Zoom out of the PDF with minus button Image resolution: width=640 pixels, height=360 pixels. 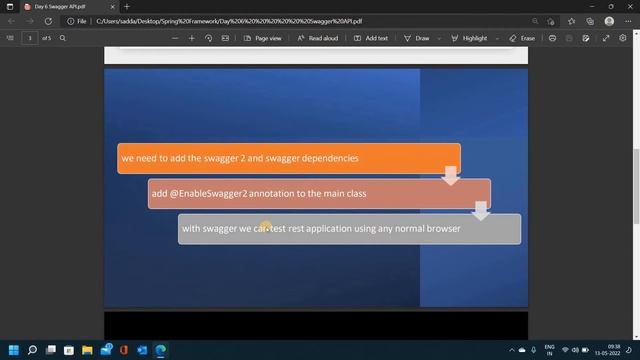pyautogui.click(x=175, y=38)
